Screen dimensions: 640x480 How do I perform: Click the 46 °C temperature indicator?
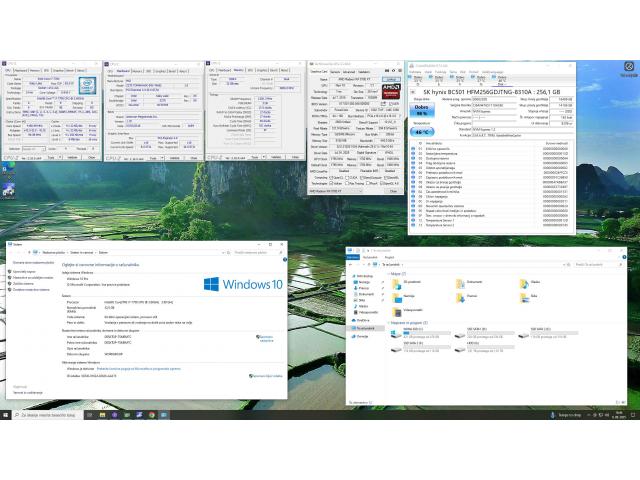[422, 132]
